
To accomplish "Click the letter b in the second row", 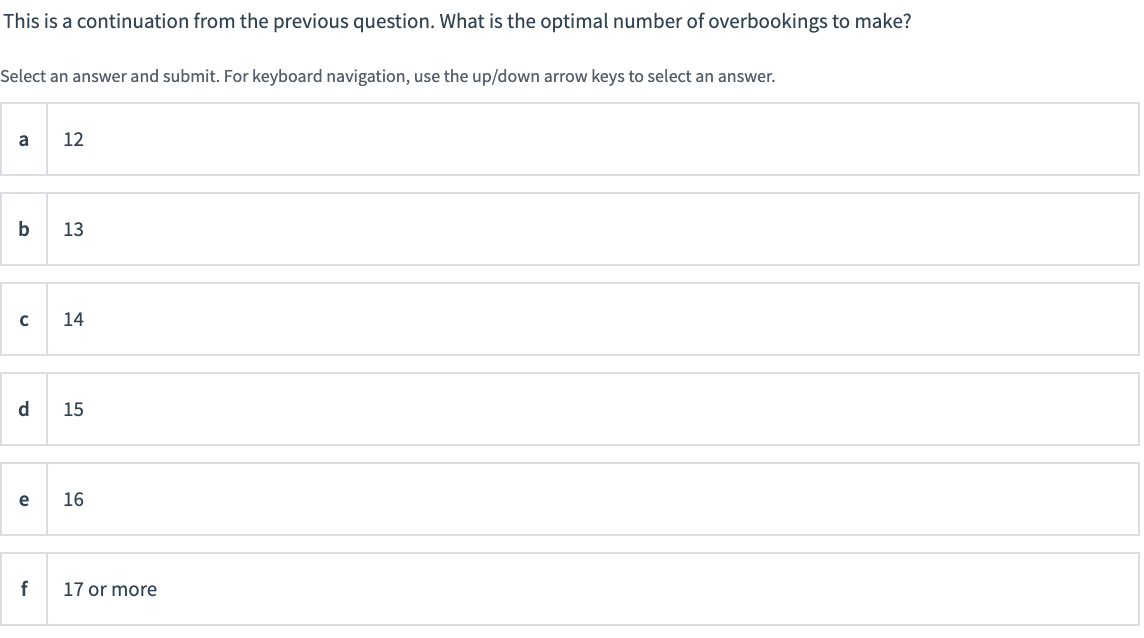I will tap(23, 229).
